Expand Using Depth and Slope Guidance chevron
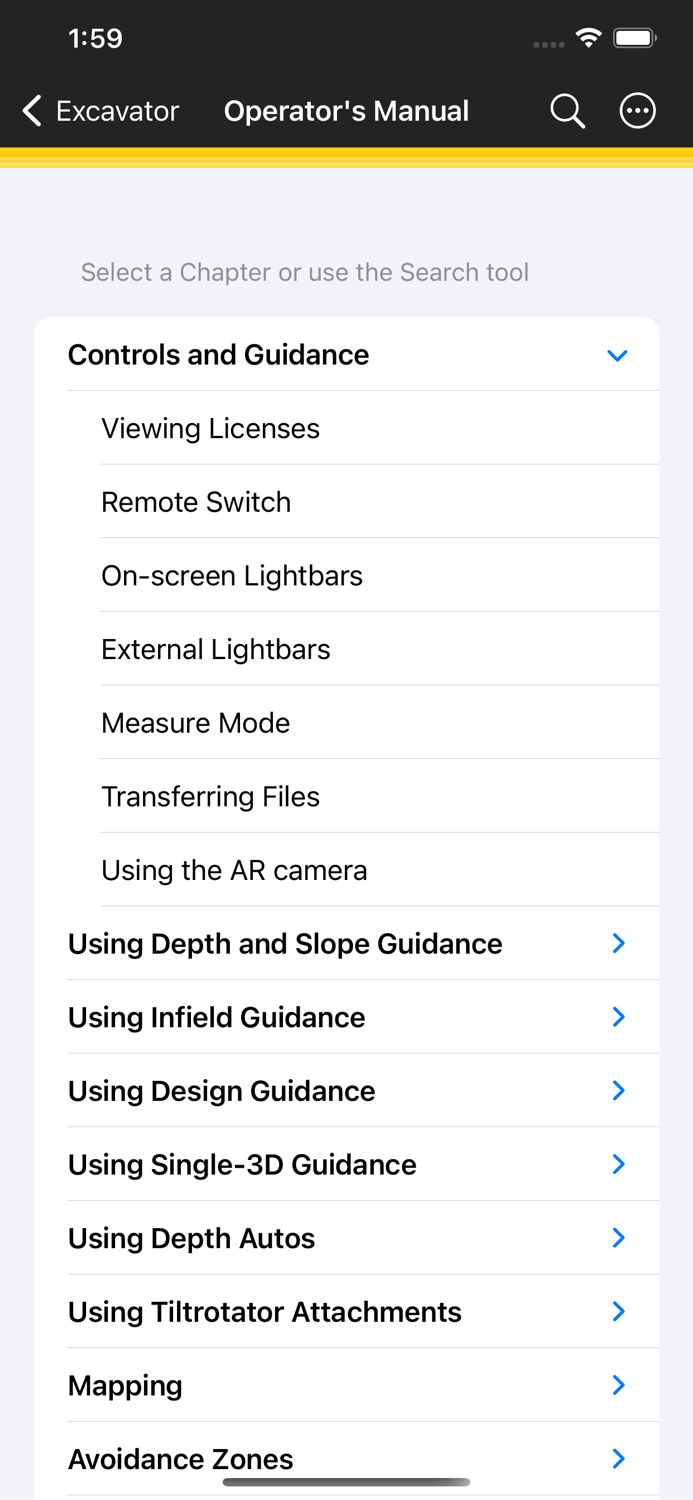 (x=618, y=943)
